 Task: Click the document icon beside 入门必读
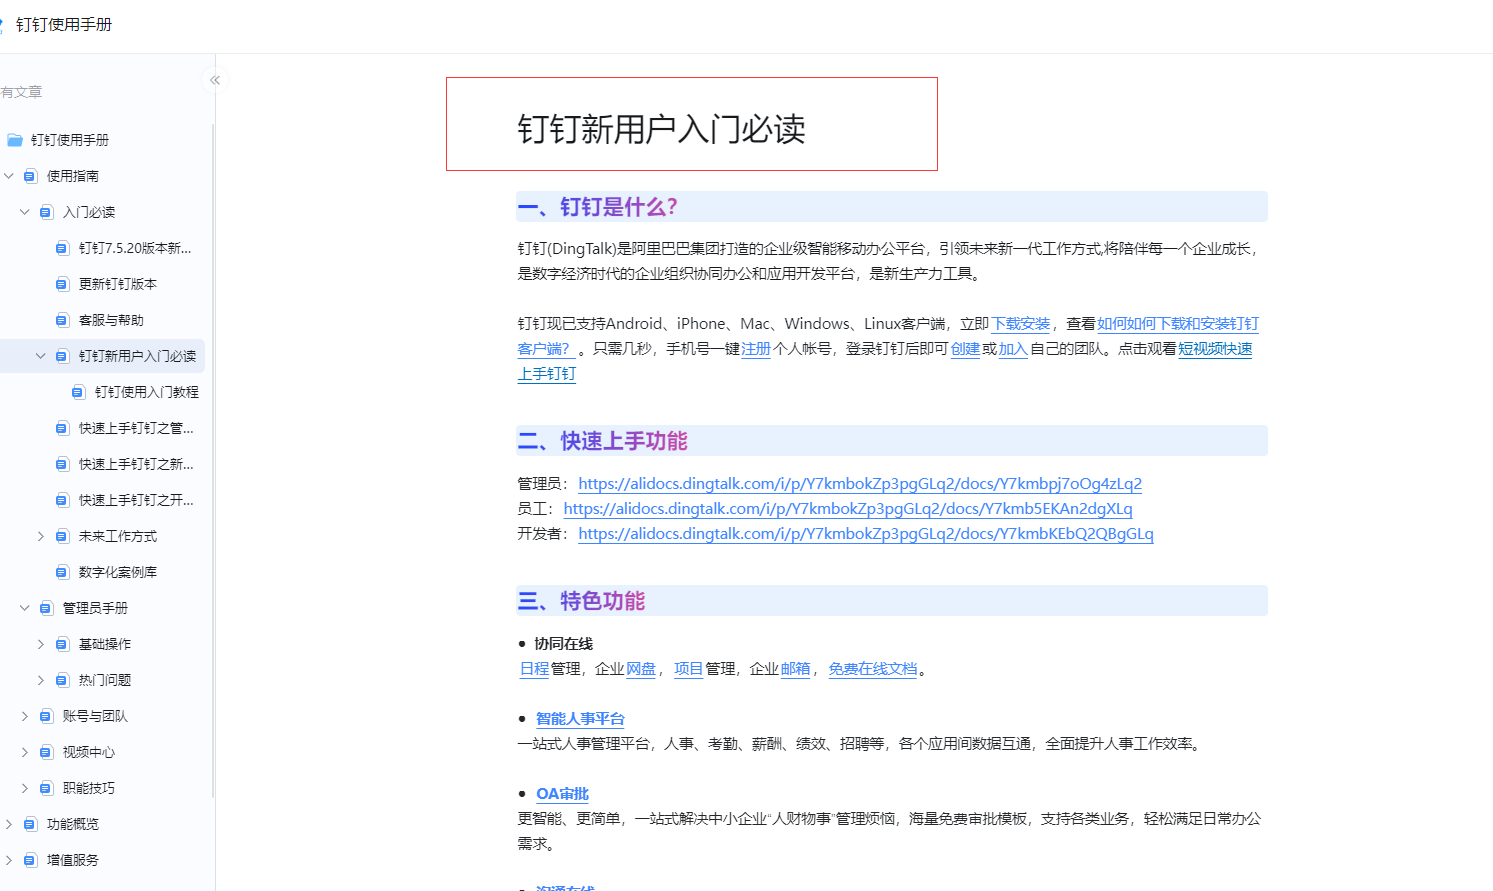[46, 212]
